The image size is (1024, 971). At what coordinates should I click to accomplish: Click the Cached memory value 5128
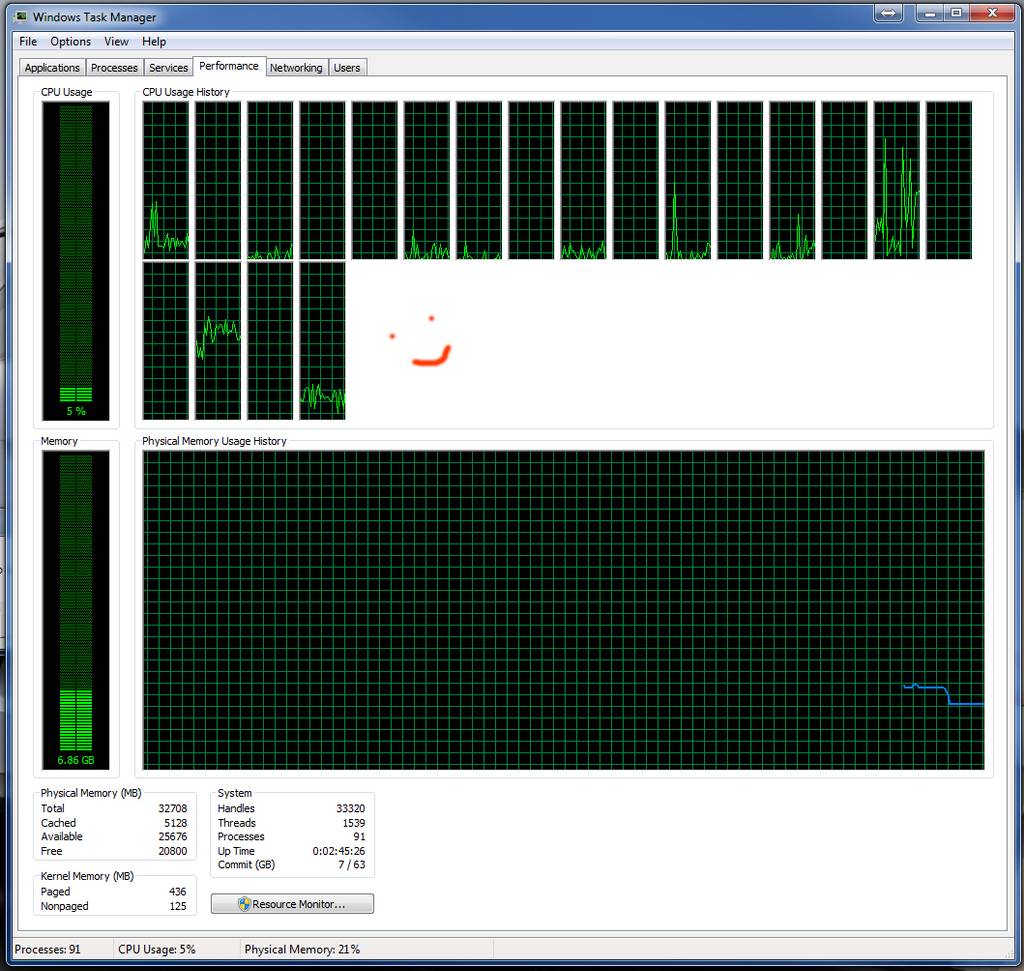(x=176, y=823)
